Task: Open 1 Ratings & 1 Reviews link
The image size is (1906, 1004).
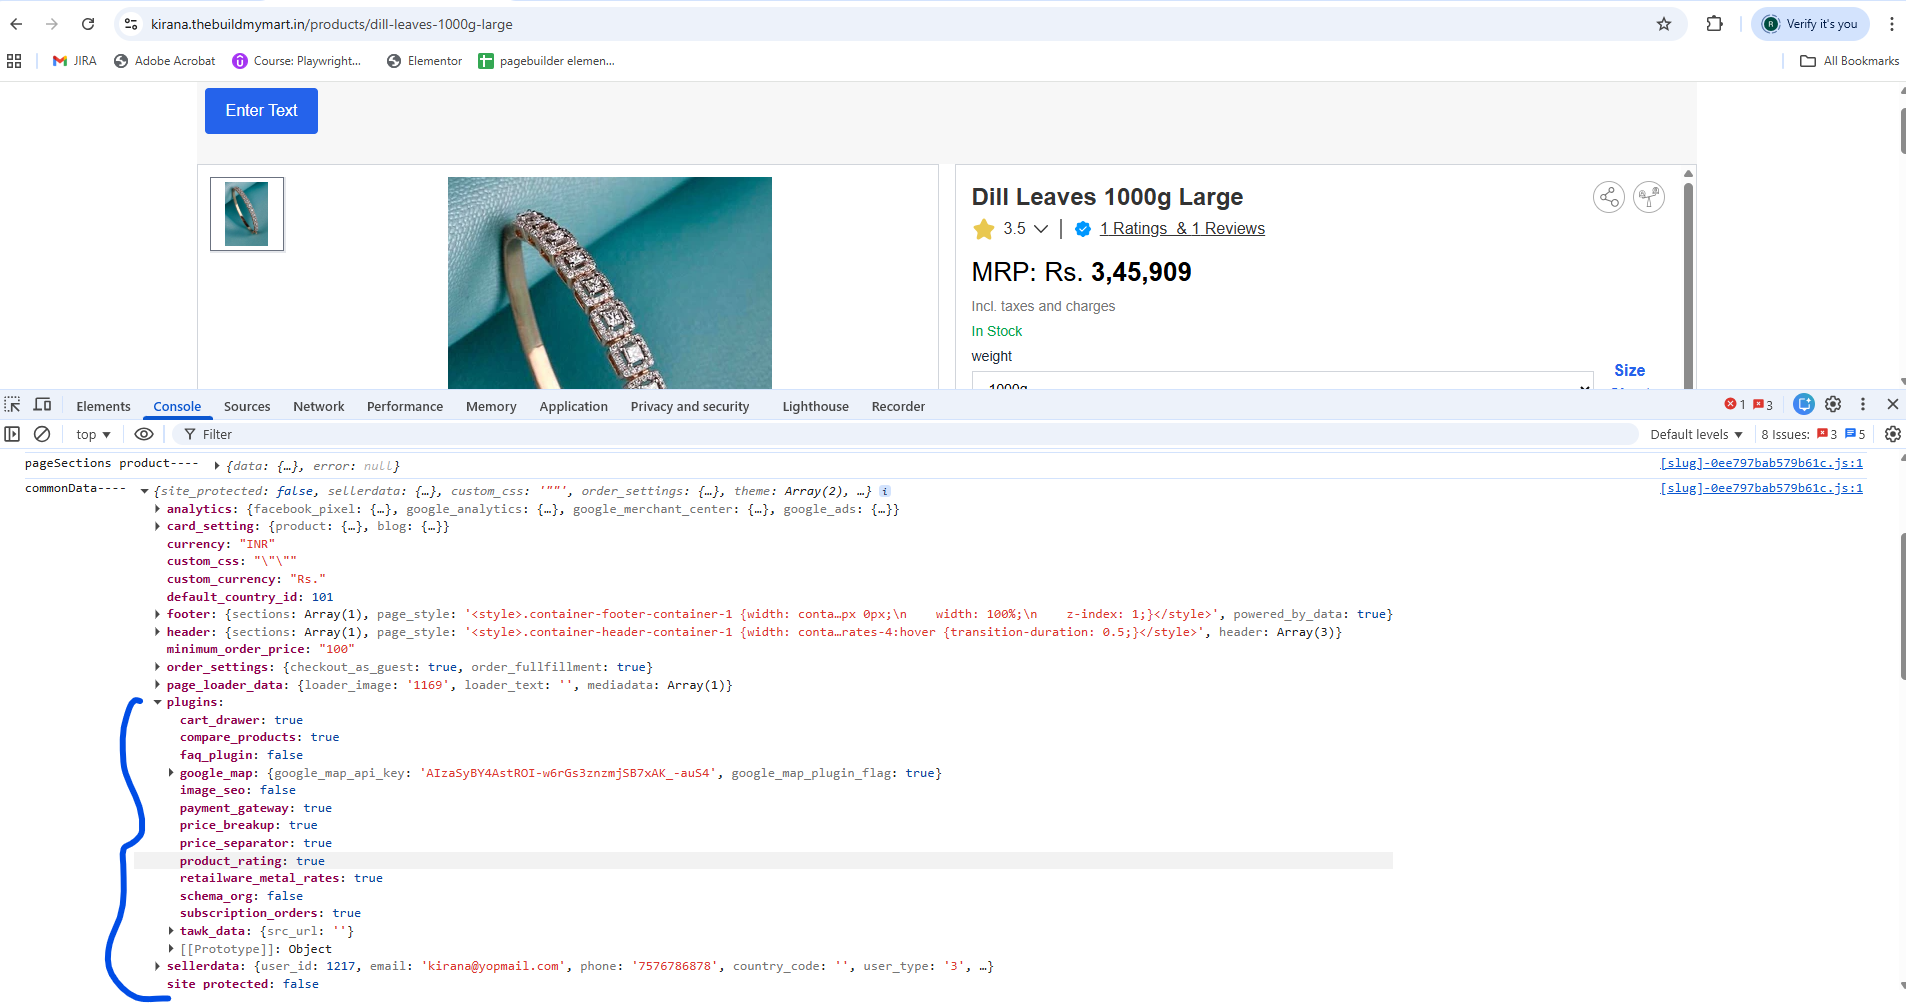Action: (1182, 229)
